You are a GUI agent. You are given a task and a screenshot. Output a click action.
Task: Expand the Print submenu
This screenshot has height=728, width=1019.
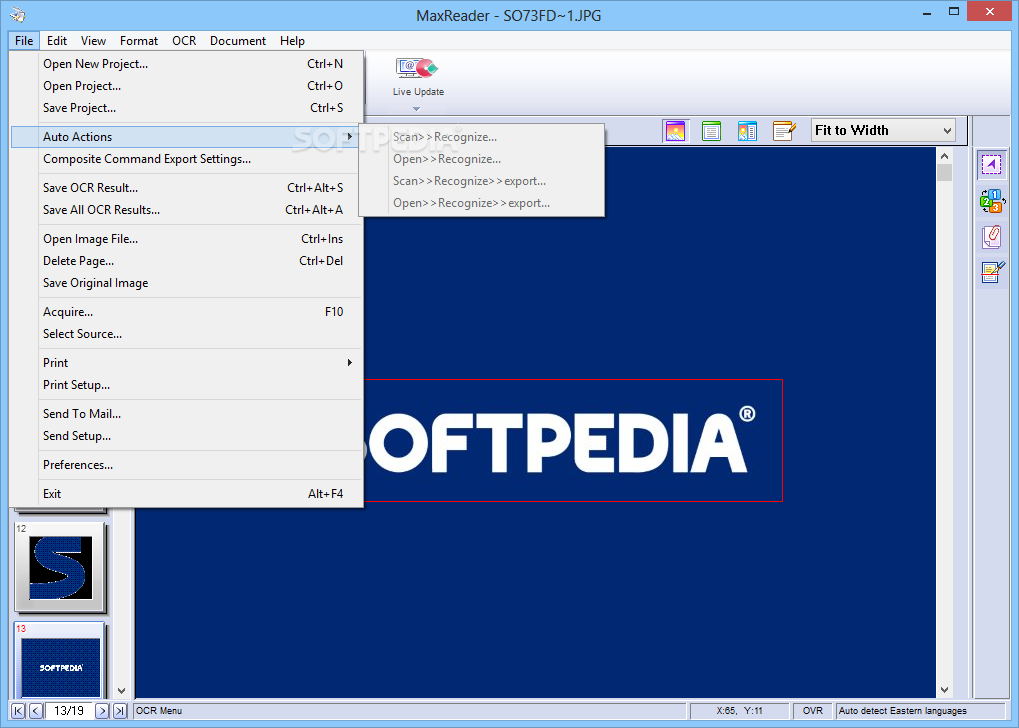tap(187, 363)
